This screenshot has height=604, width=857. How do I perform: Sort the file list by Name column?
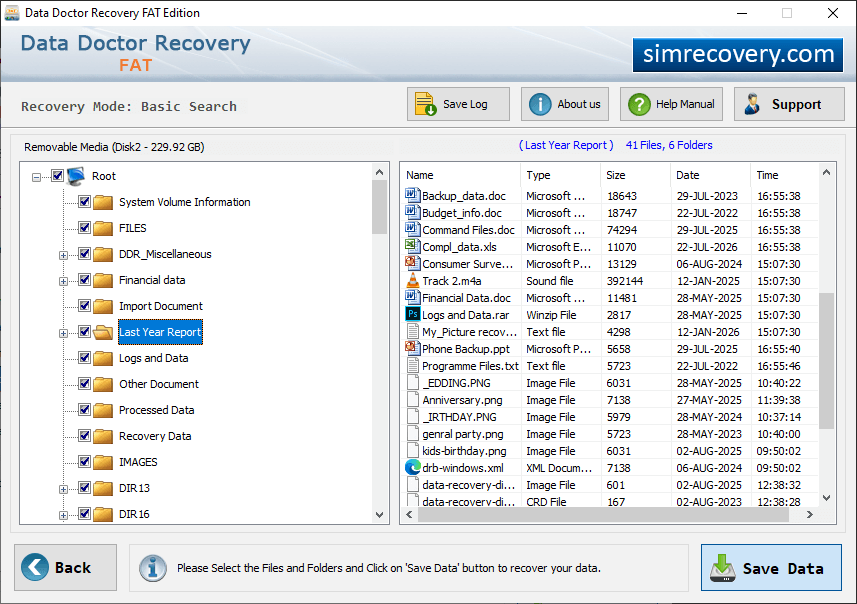pyautogui.click(x=460, y=175)
